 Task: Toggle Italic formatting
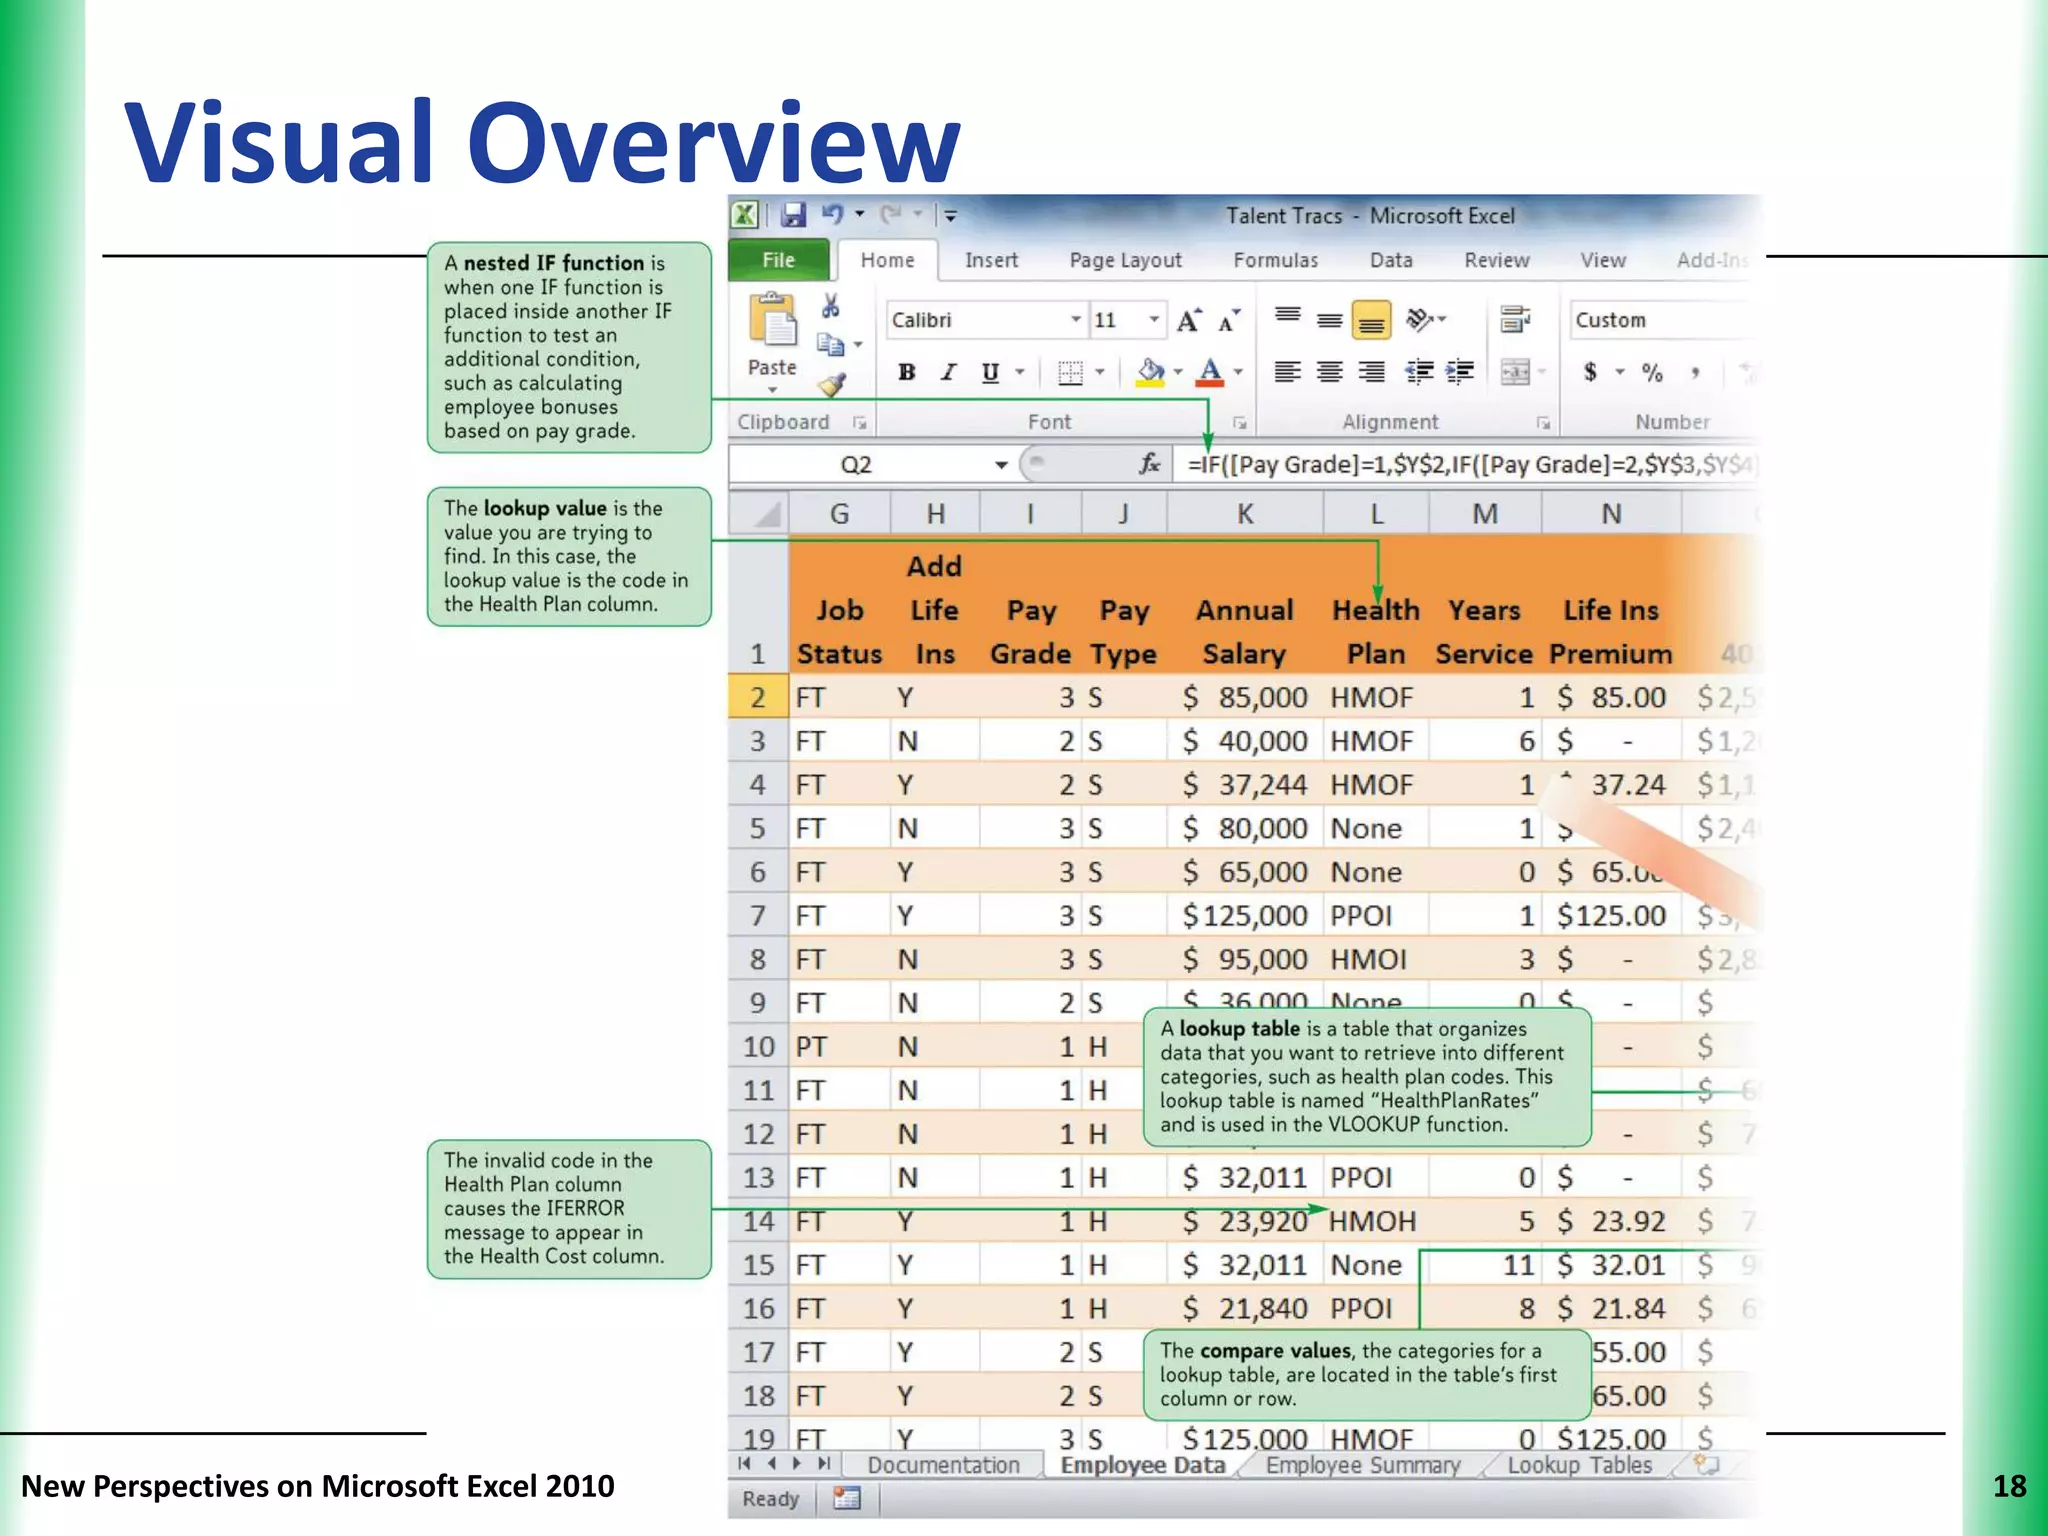point(948,372)
